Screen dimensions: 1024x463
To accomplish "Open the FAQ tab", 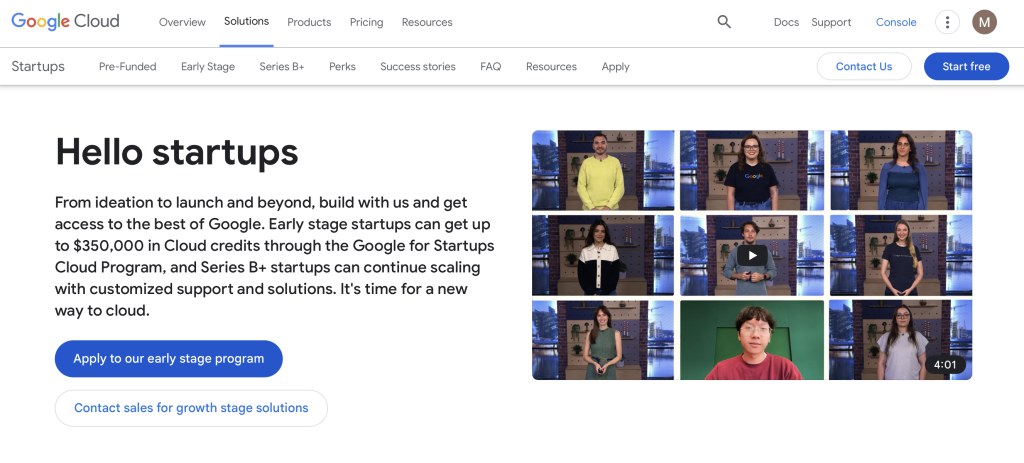I will click(x=490, y=67).
